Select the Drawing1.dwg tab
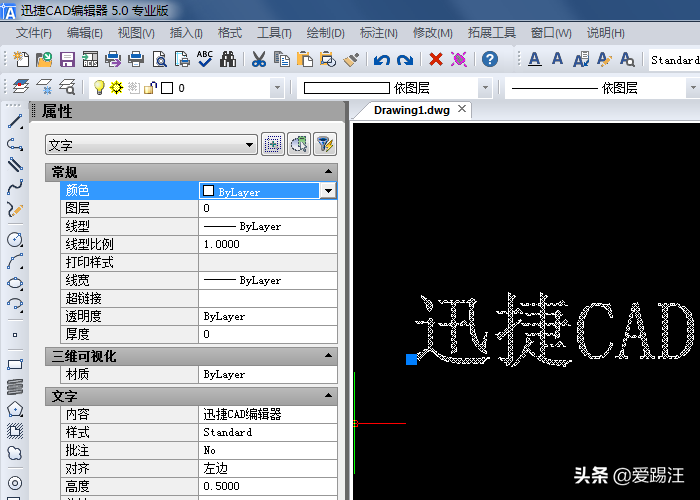The height and width of the screenshot is (500, 700). pyautogui.click(x=411, y=110)
